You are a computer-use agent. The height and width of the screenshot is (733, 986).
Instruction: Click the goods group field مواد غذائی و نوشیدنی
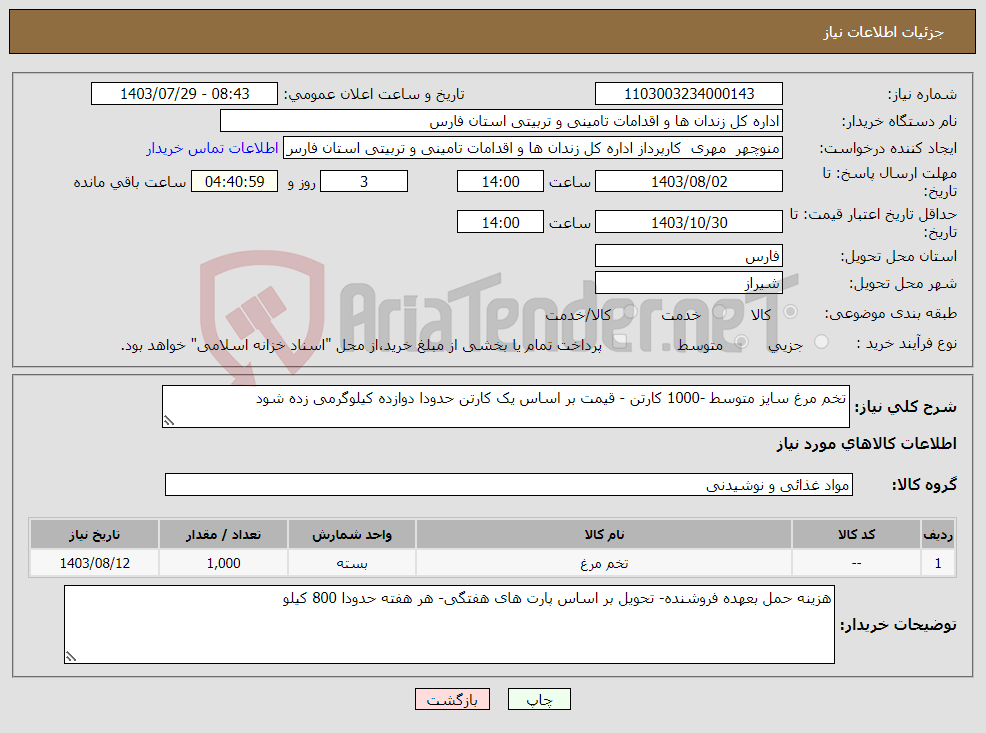point(509,485)
